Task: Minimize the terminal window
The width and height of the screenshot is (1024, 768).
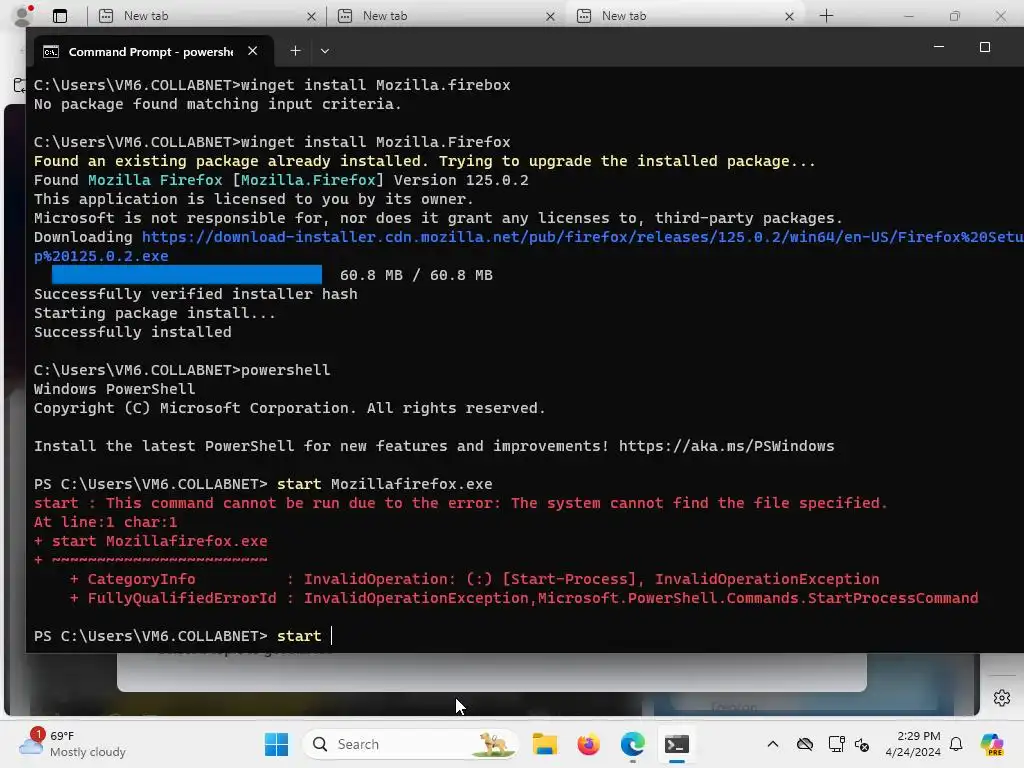Action: coord(939,47)
